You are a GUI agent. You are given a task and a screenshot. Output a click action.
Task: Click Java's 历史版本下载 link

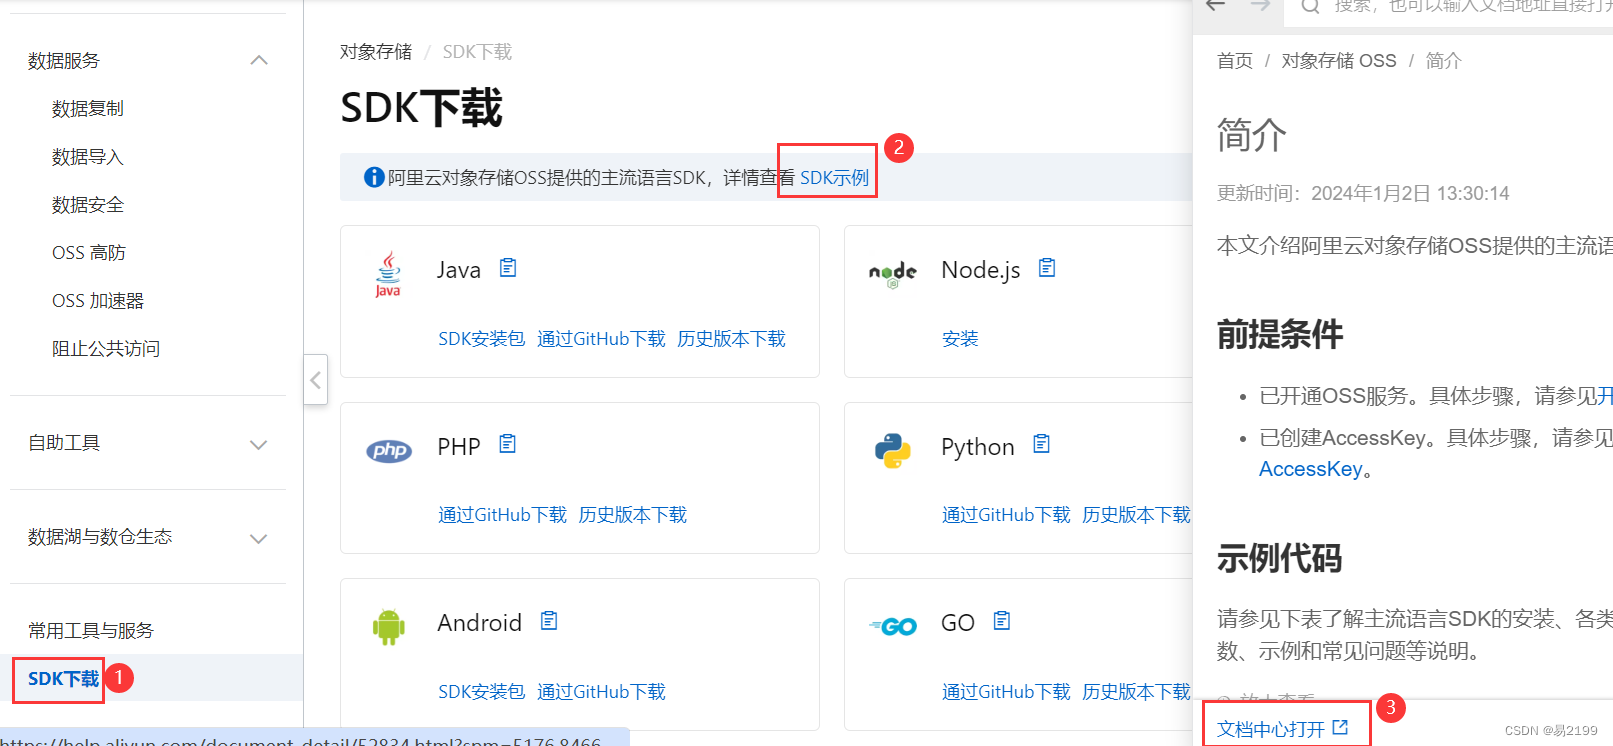tap(731, 339)
